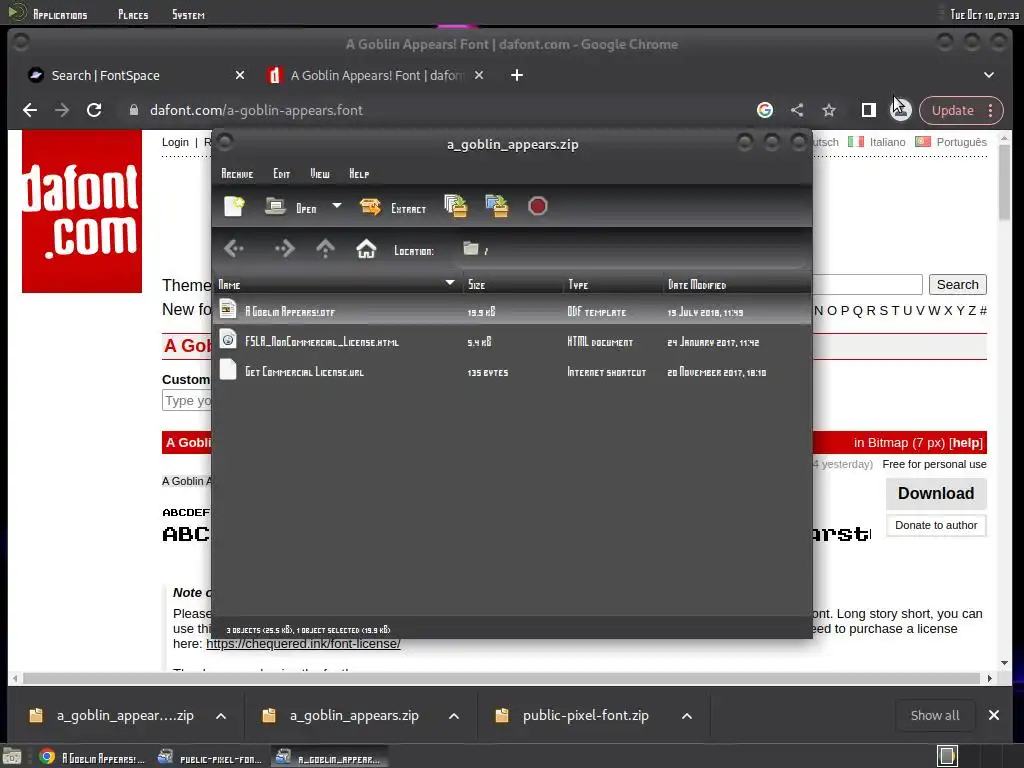Open the Help menu in archive manager

point(359,174)
